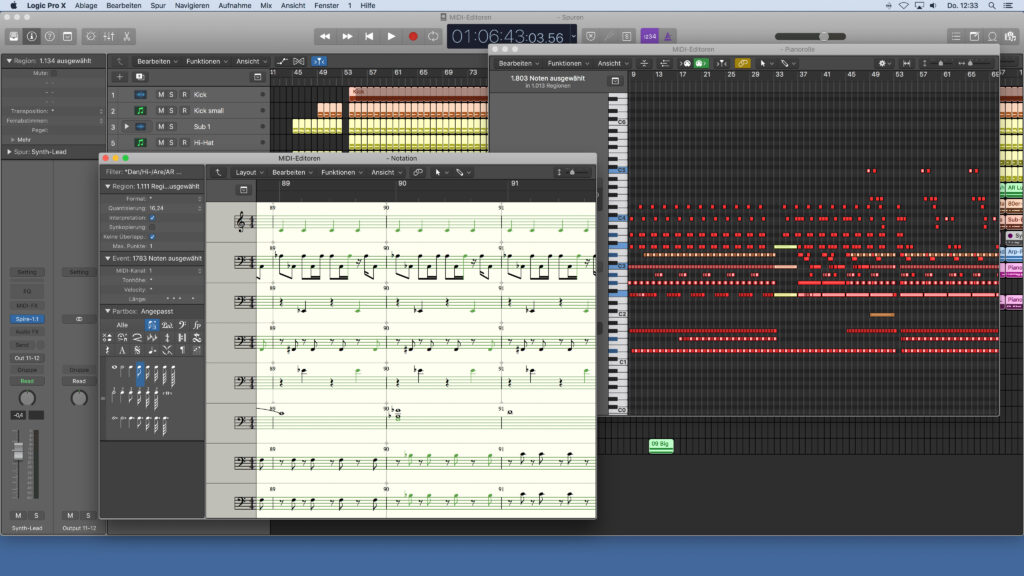This screenshot has width=1024, height=576.
Task: Select the pedal markings group in Partbox
Action: coord(167,325)
